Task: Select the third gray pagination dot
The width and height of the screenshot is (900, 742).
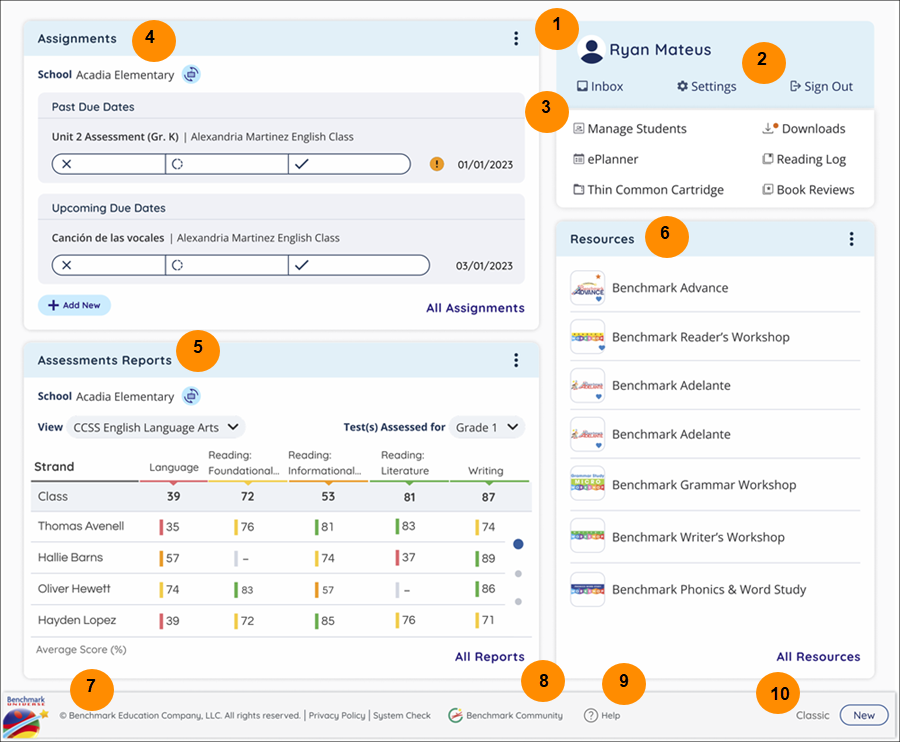Action: click(518, 602)
